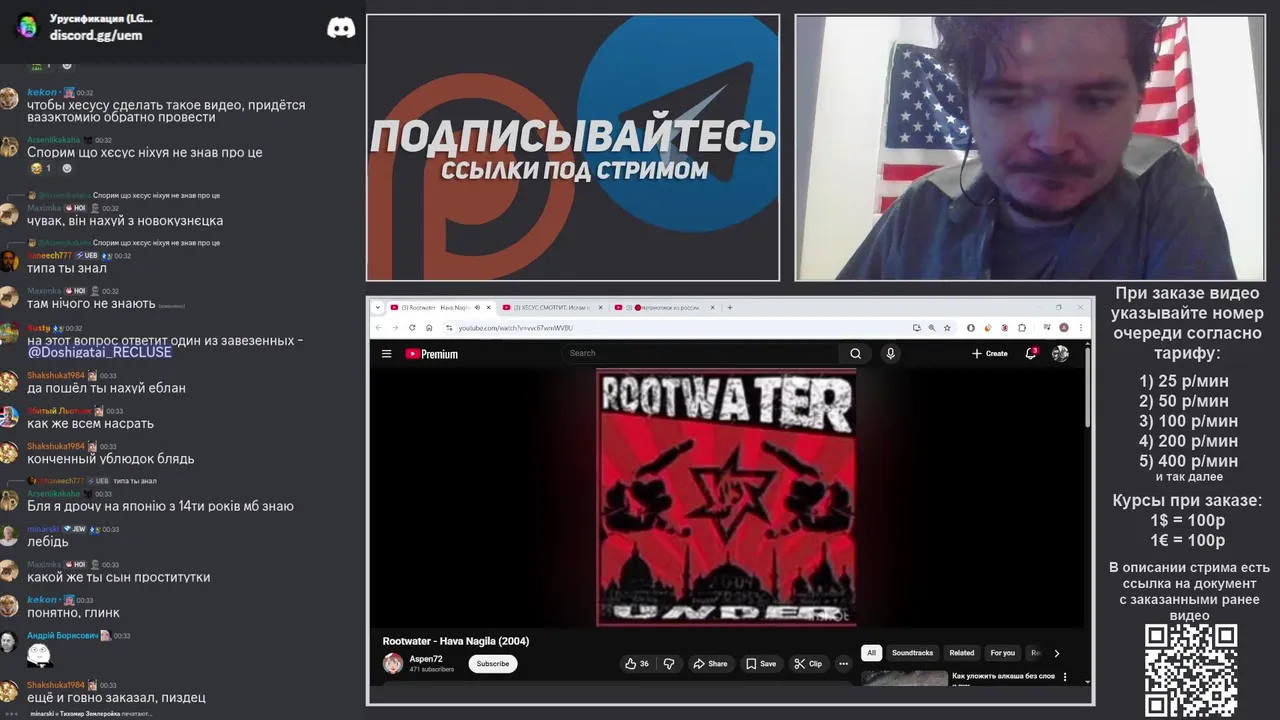The height and width of the screenshot is (720, 1280).
Task: Select the Related filter chip
Action: point(962,653)
